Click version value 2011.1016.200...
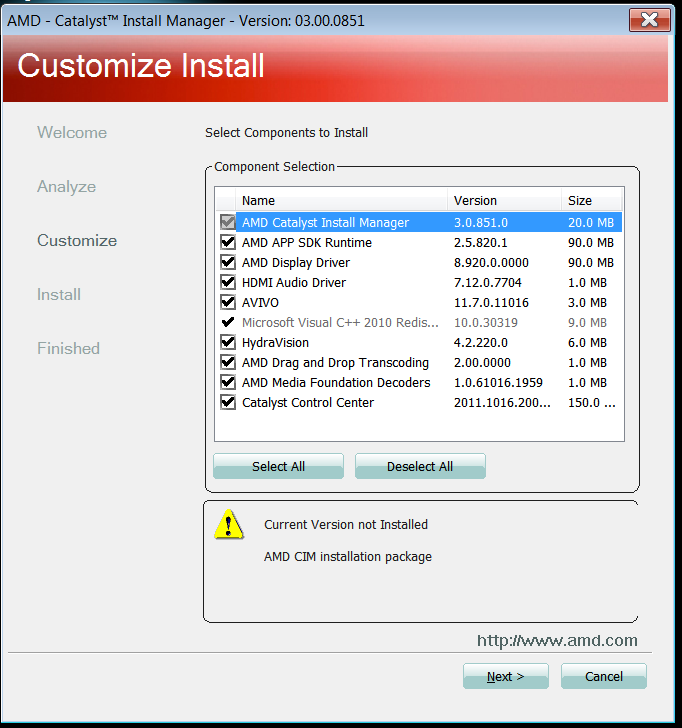This screenshot has width=682, height=728. tap(502, 402)
